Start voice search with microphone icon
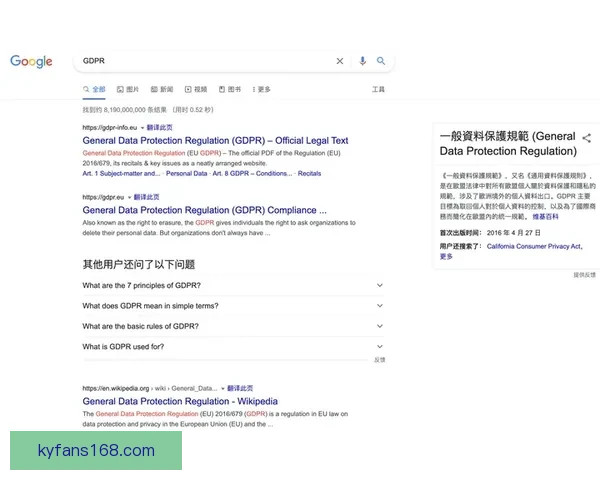The image size is (600, 480). [x=362, y=61]
